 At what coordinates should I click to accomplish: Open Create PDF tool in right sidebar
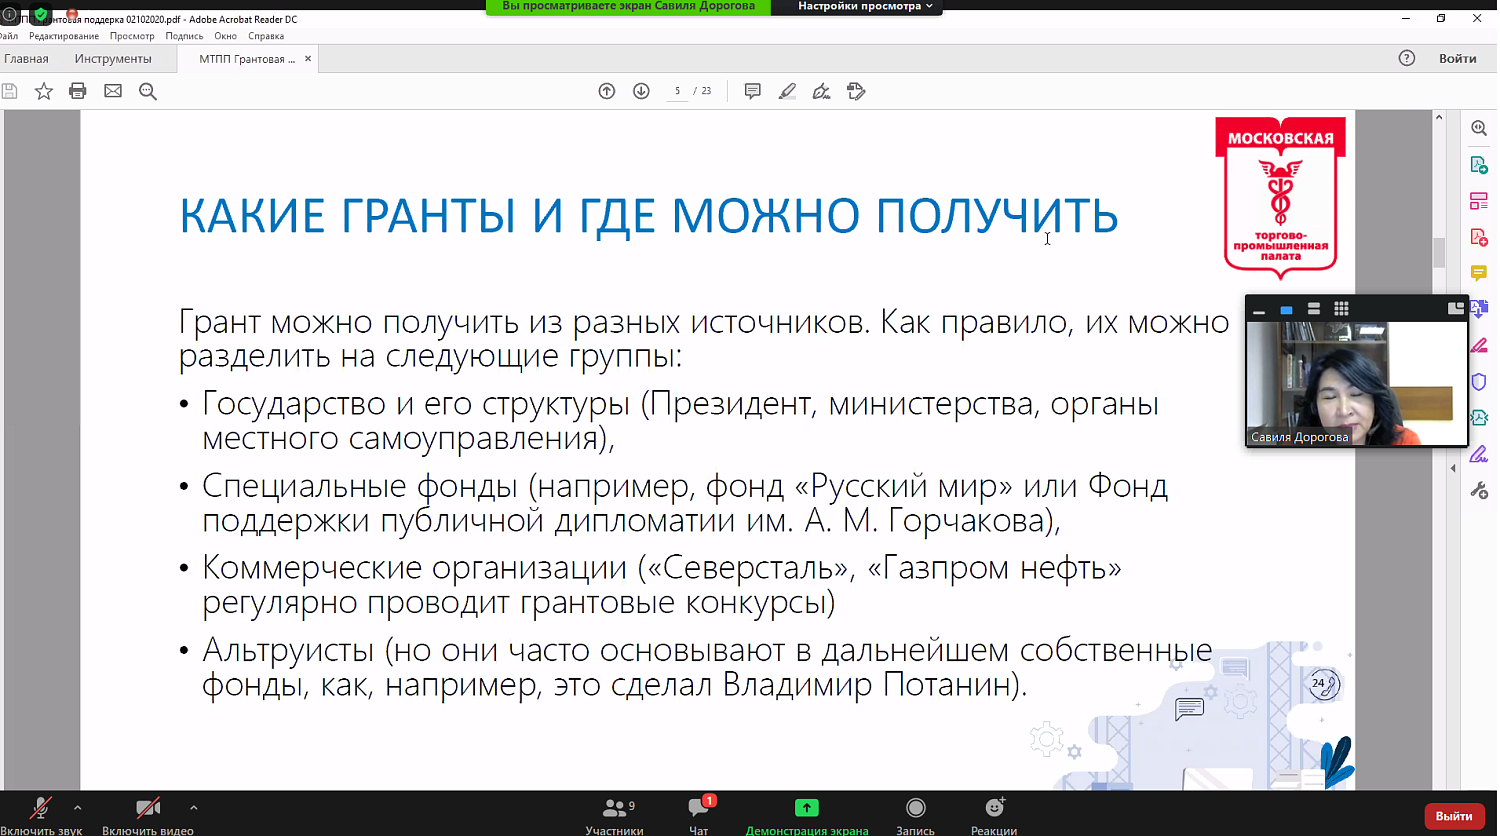pos(1479,237)
